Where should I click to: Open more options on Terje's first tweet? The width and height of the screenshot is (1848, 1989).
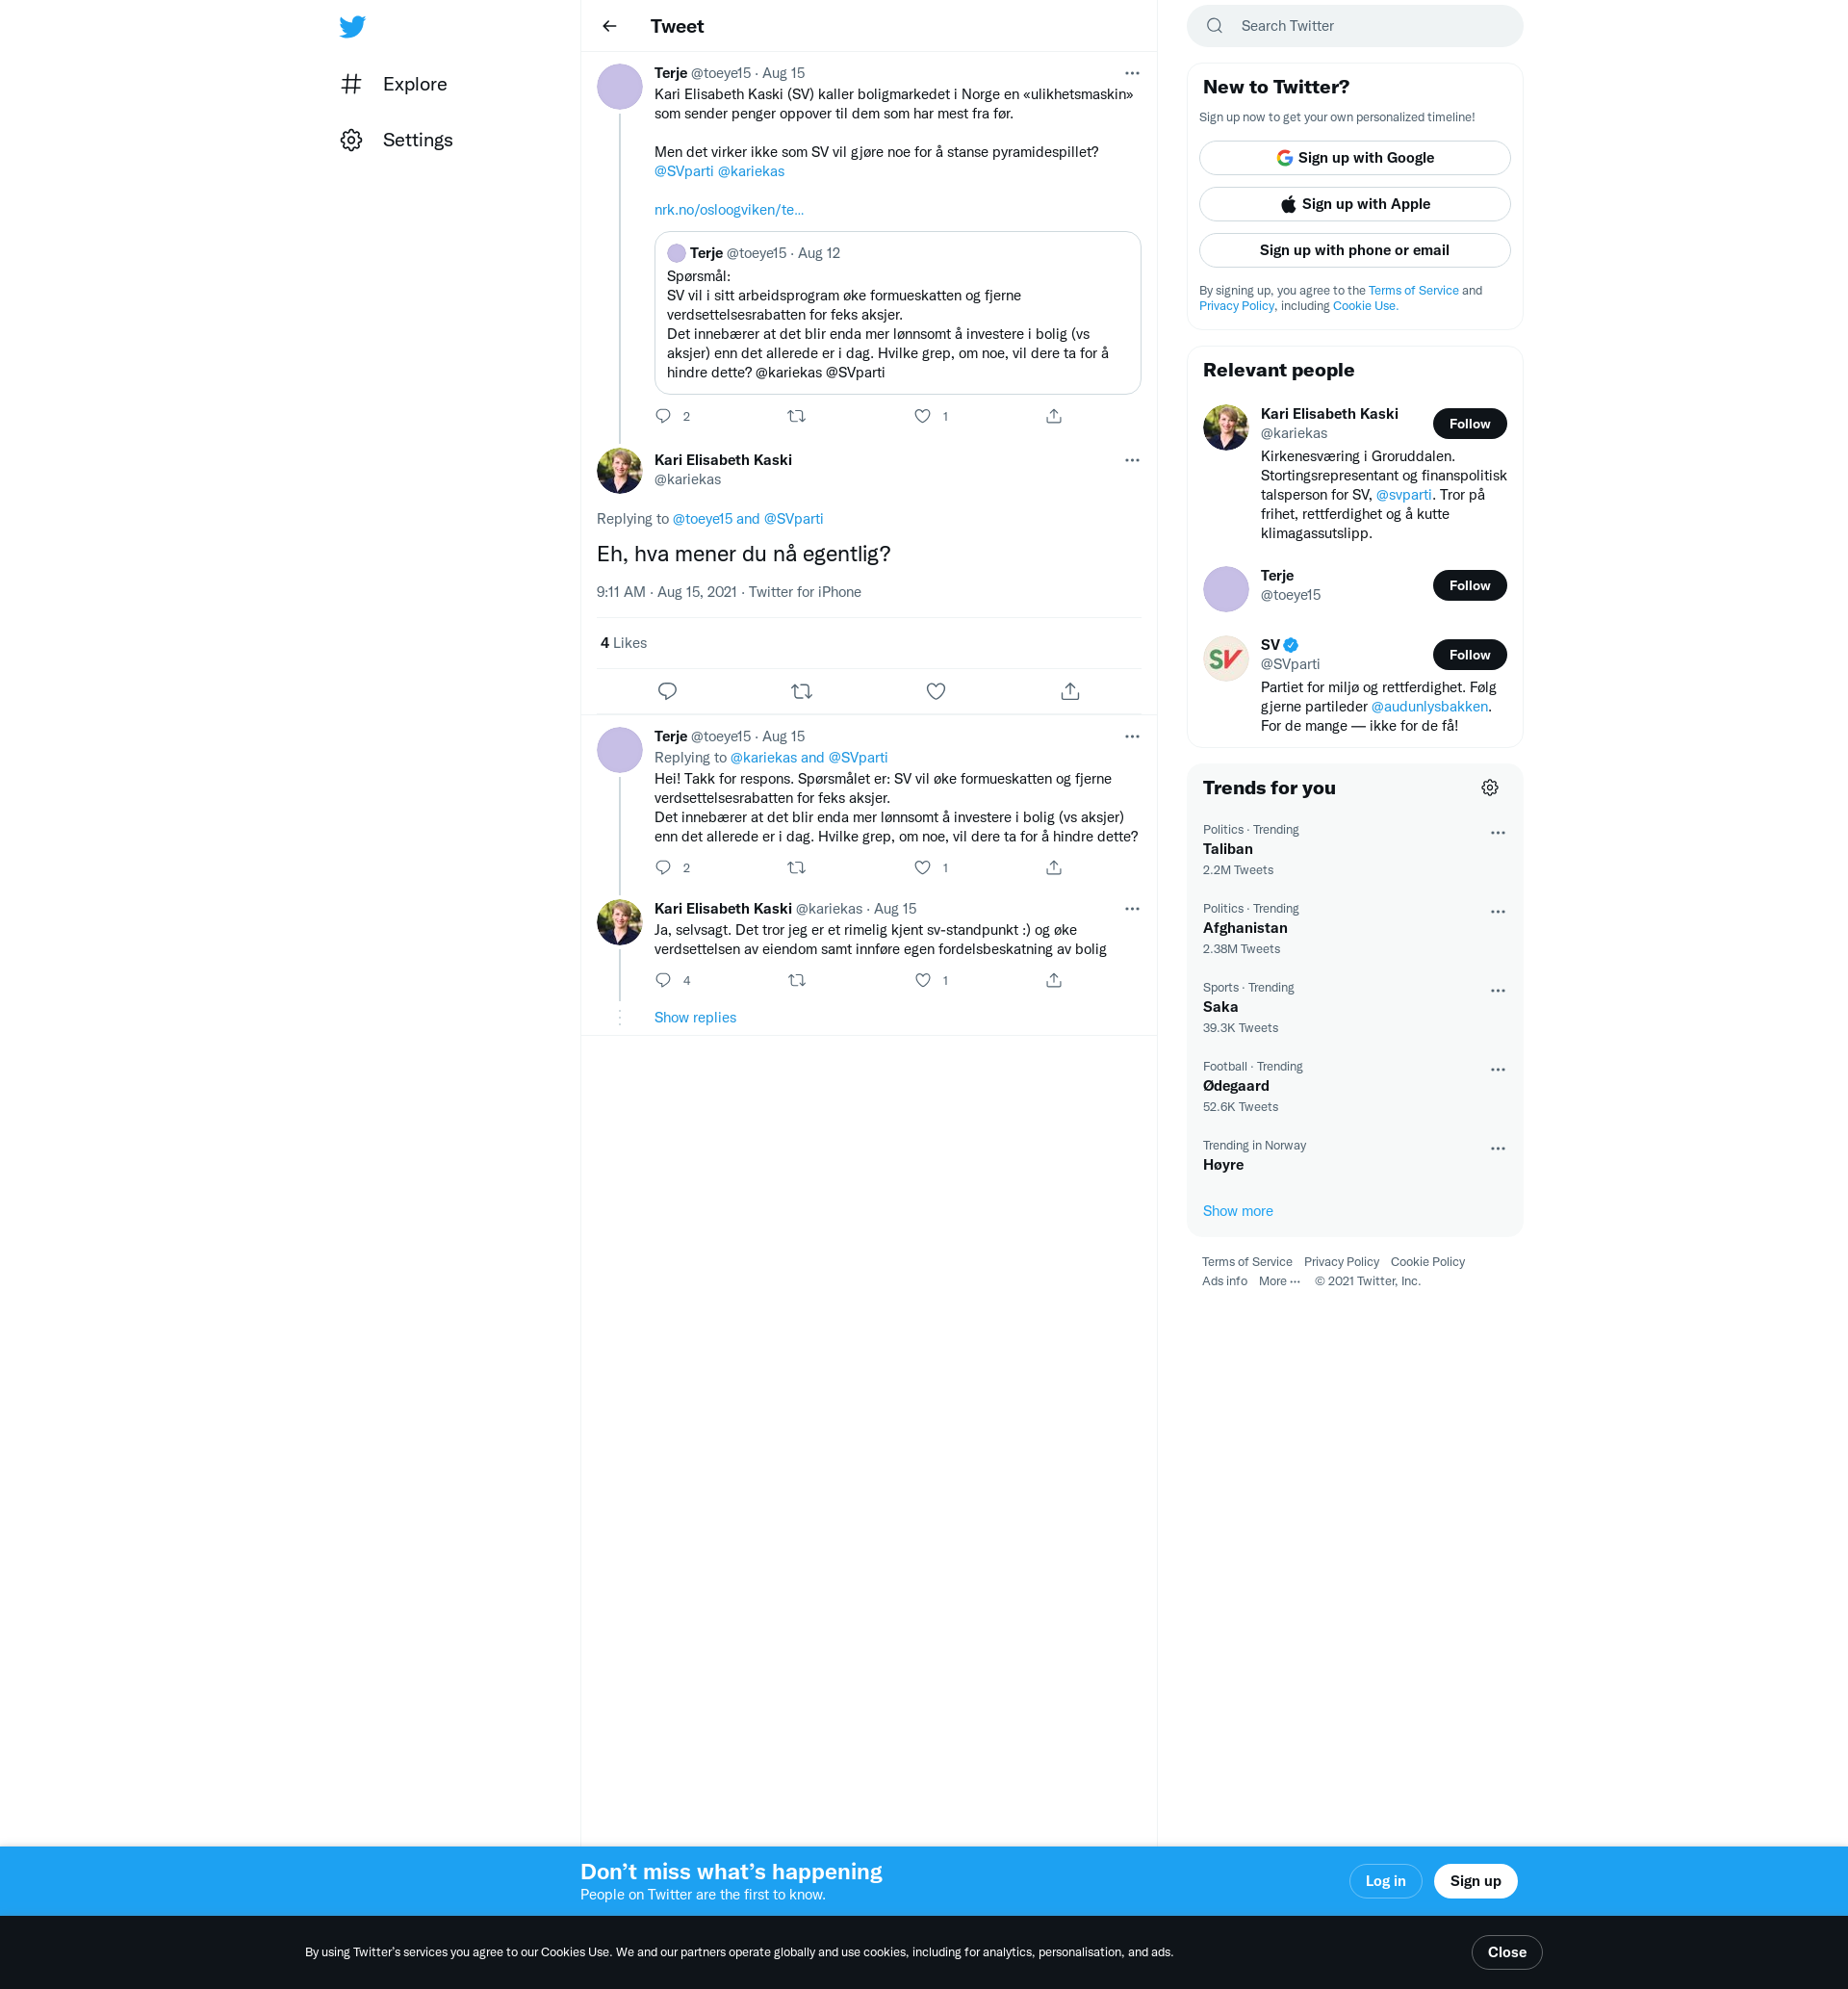(x=1132, y=73)
